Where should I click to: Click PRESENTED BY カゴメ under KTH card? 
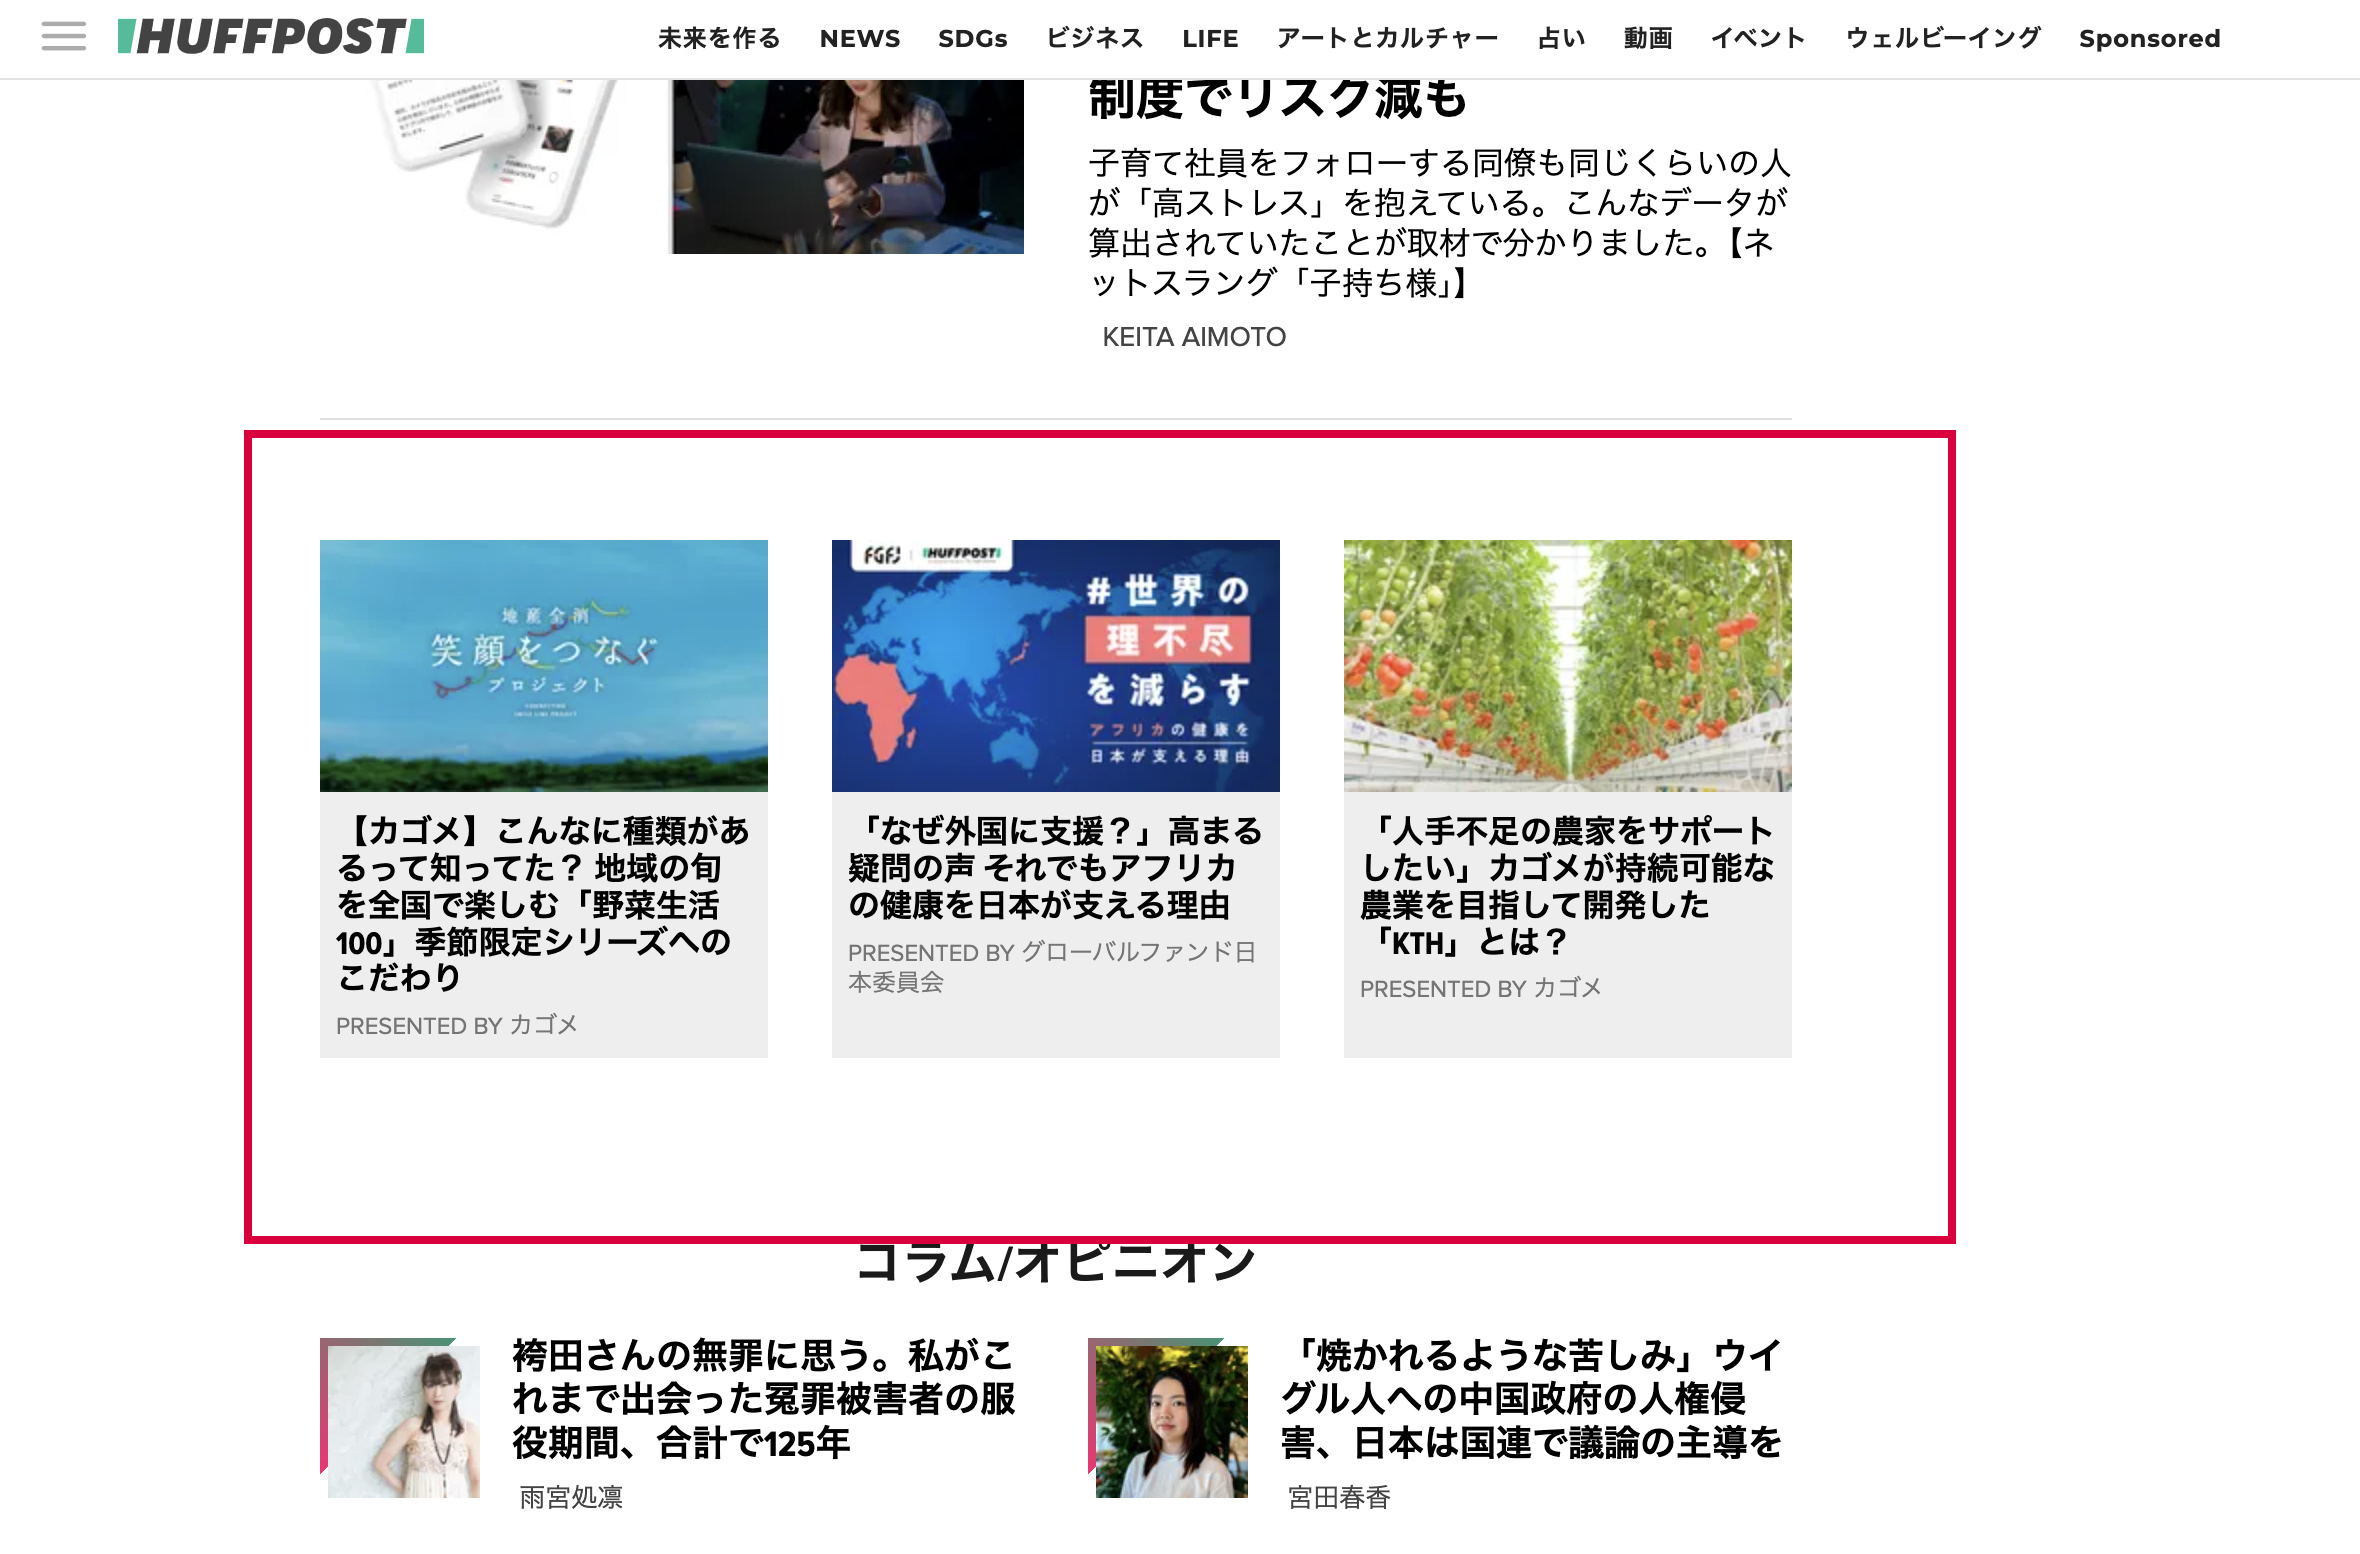1481,988
